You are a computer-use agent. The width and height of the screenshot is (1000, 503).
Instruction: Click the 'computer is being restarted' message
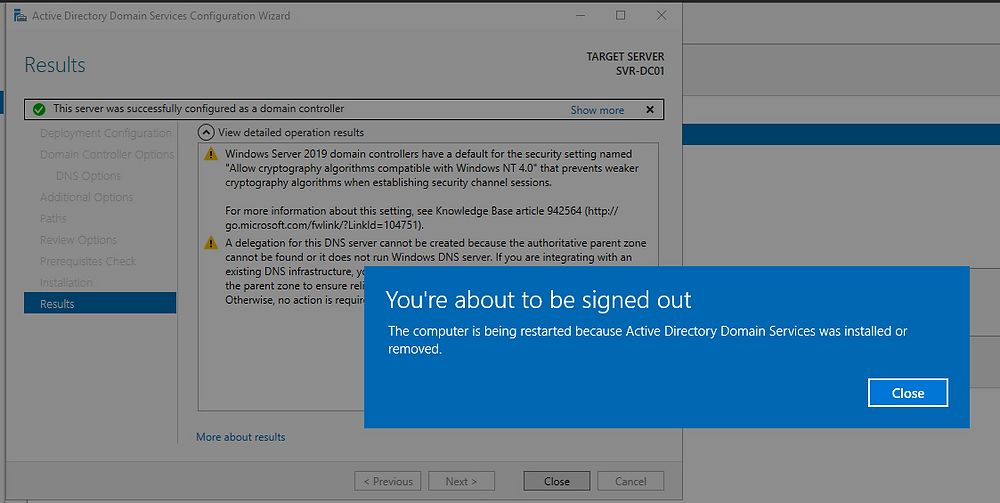coord(647,340)
